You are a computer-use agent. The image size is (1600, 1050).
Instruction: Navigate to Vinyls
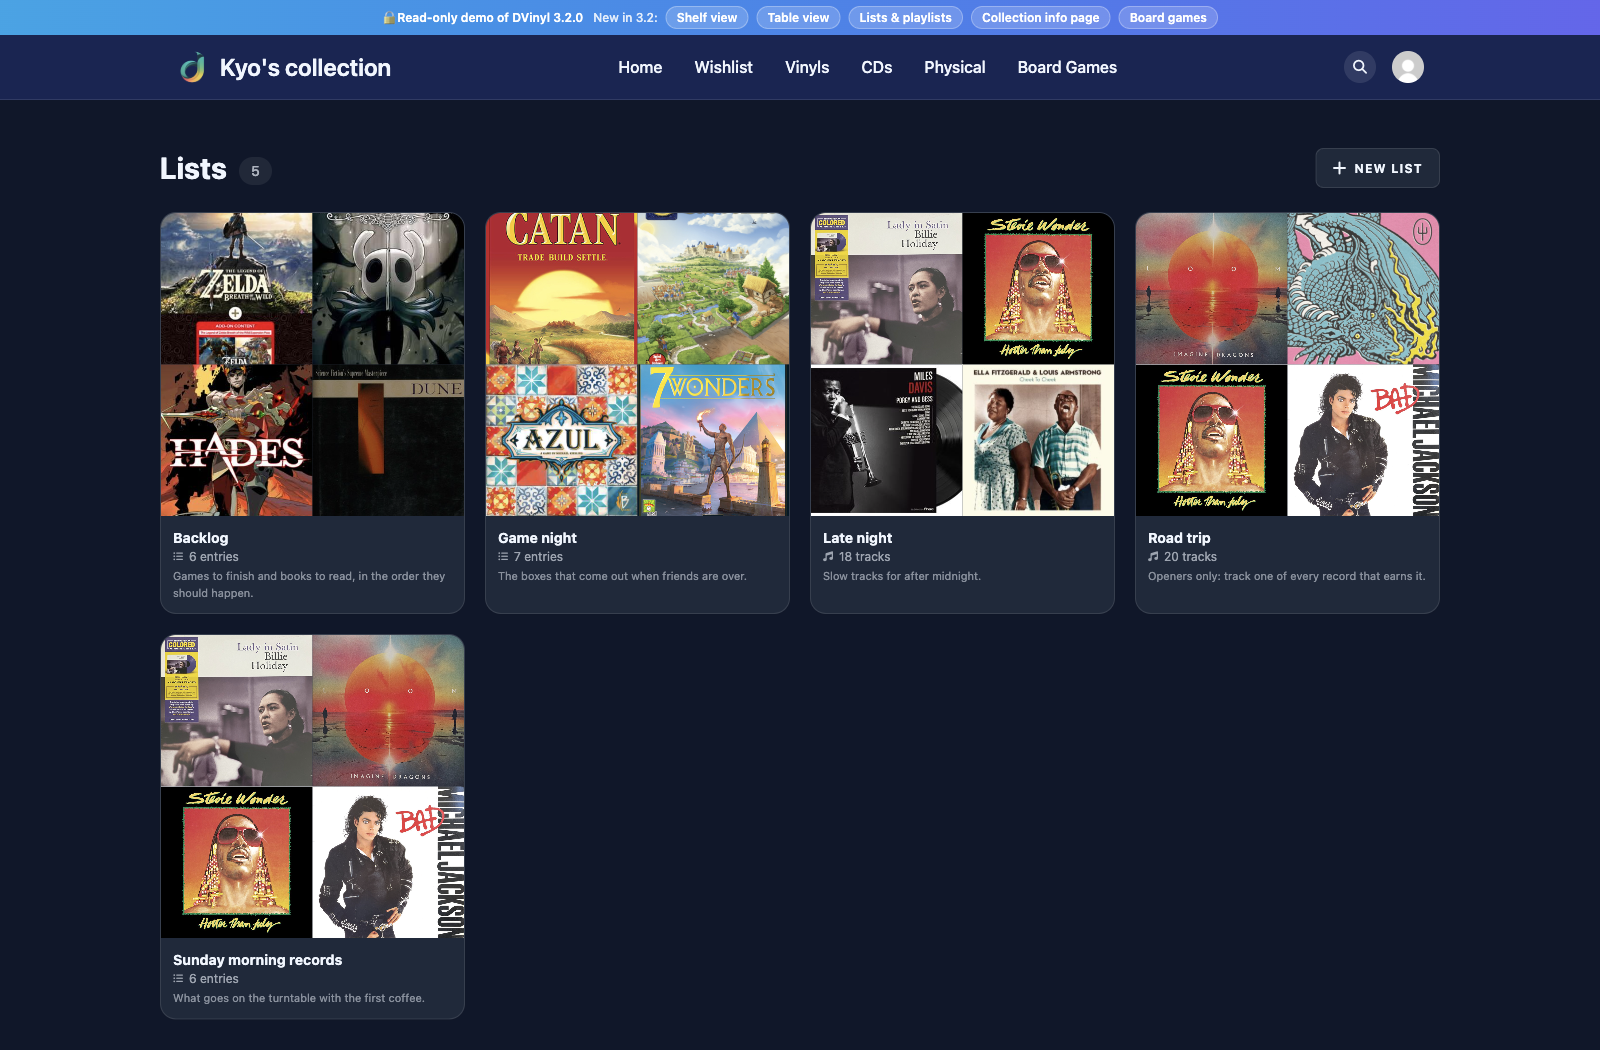coord(807,67)
